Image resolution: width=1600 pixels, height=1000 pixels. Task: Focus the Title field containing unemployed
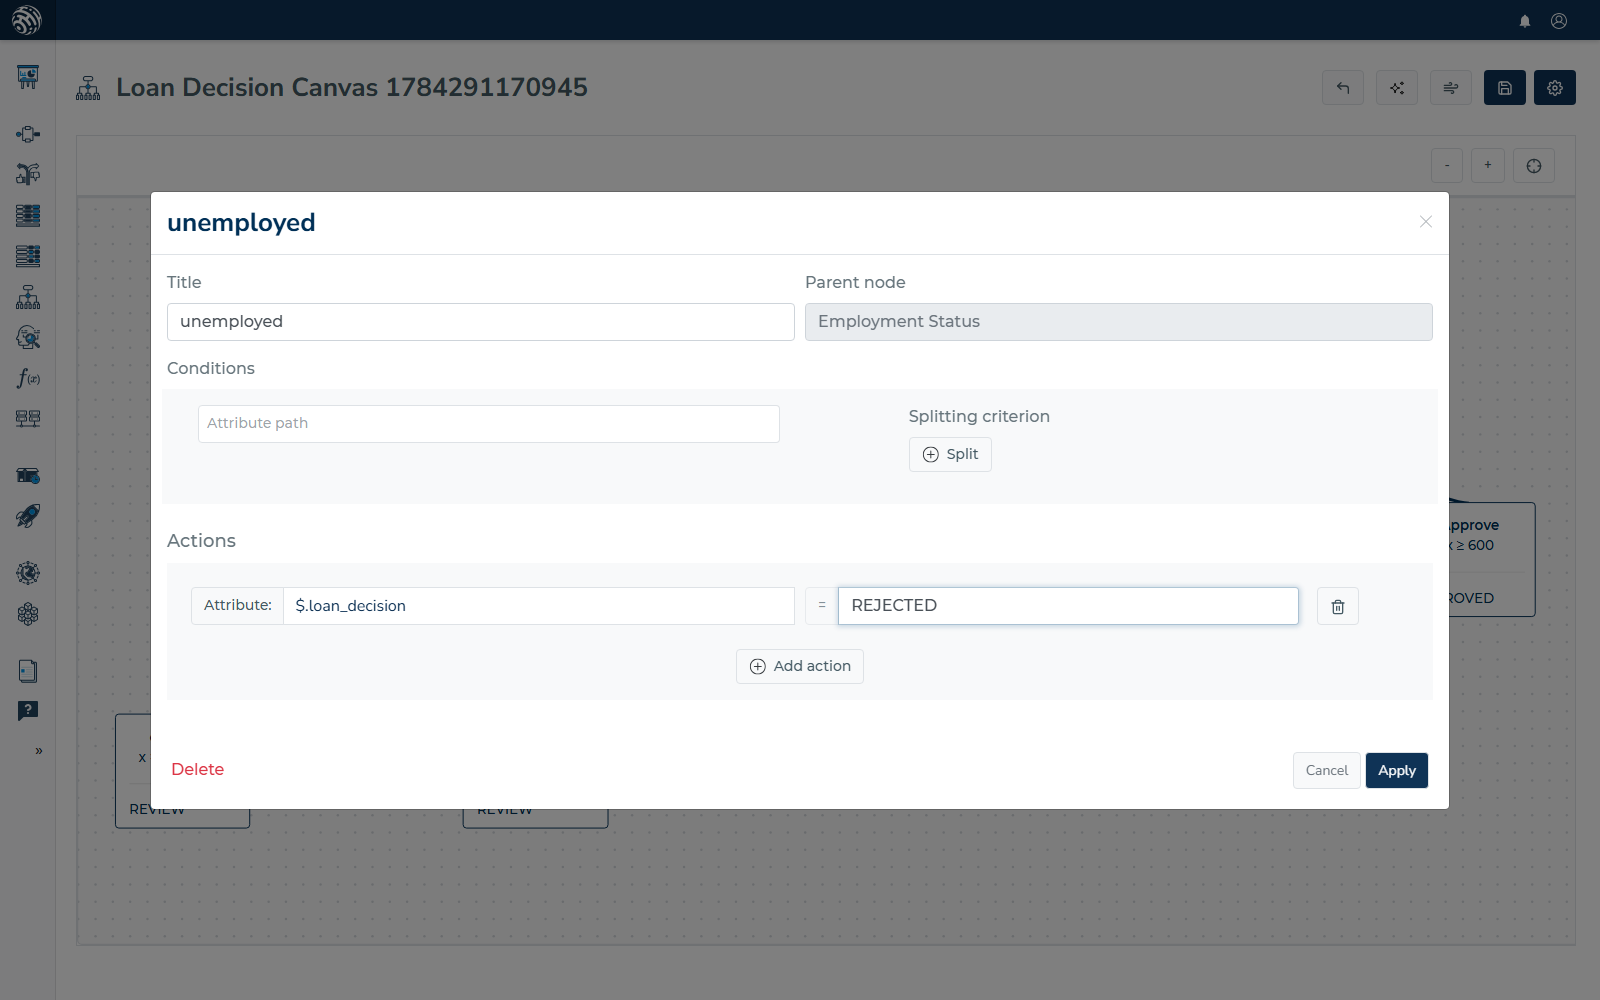481,322
